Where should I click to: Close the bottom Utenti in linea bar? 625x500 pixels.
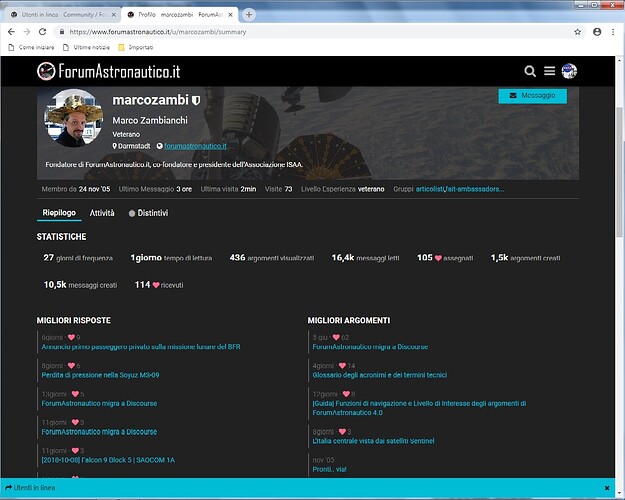[x=607, y=488]
